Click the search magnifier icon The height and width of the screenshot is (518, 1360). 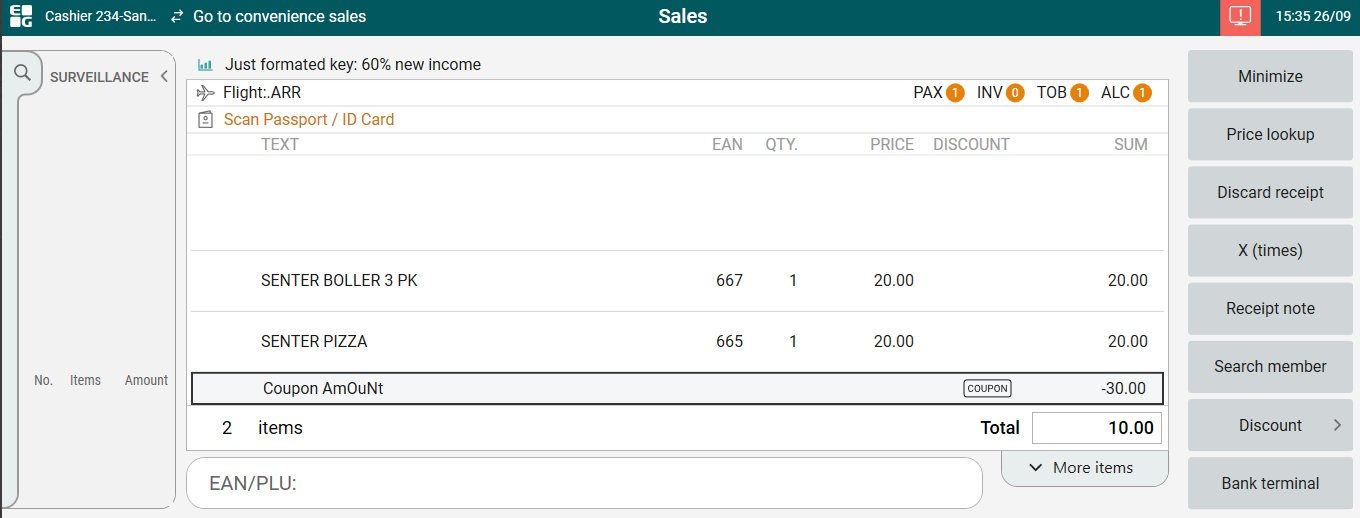(22, 73)
